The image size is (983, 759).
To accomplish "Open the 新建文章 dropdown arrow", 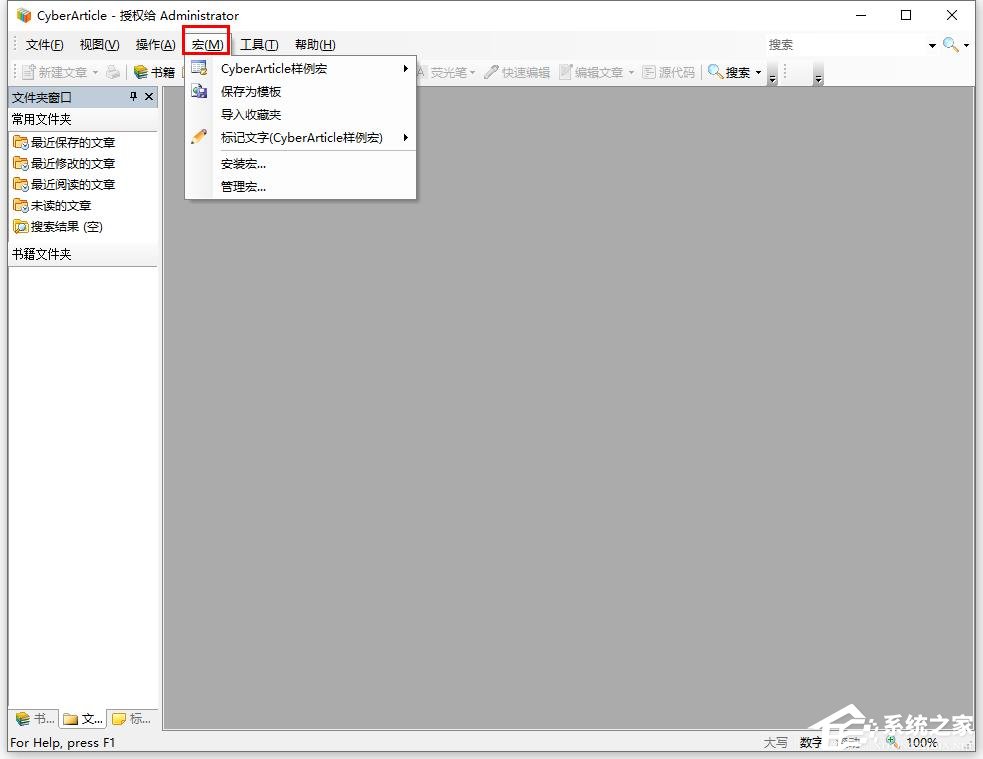I will click(95, 73).
